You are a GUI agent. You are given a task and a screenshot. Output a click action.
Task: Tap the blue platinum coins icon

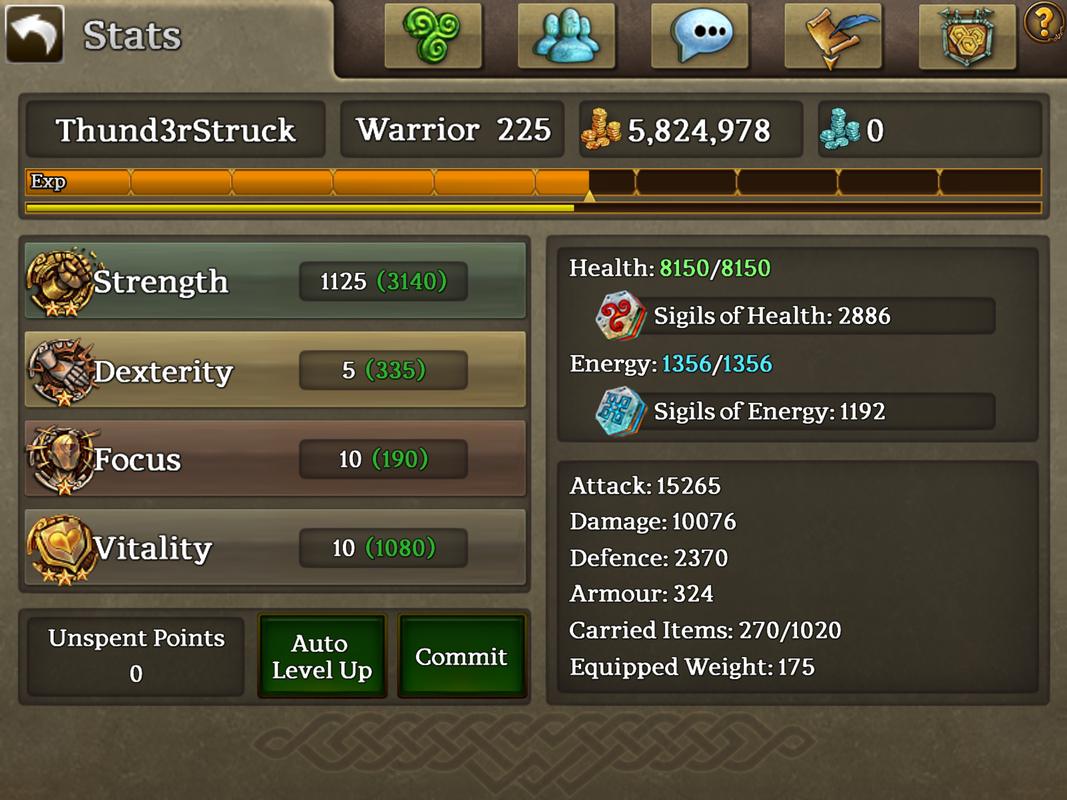[840, 129]
